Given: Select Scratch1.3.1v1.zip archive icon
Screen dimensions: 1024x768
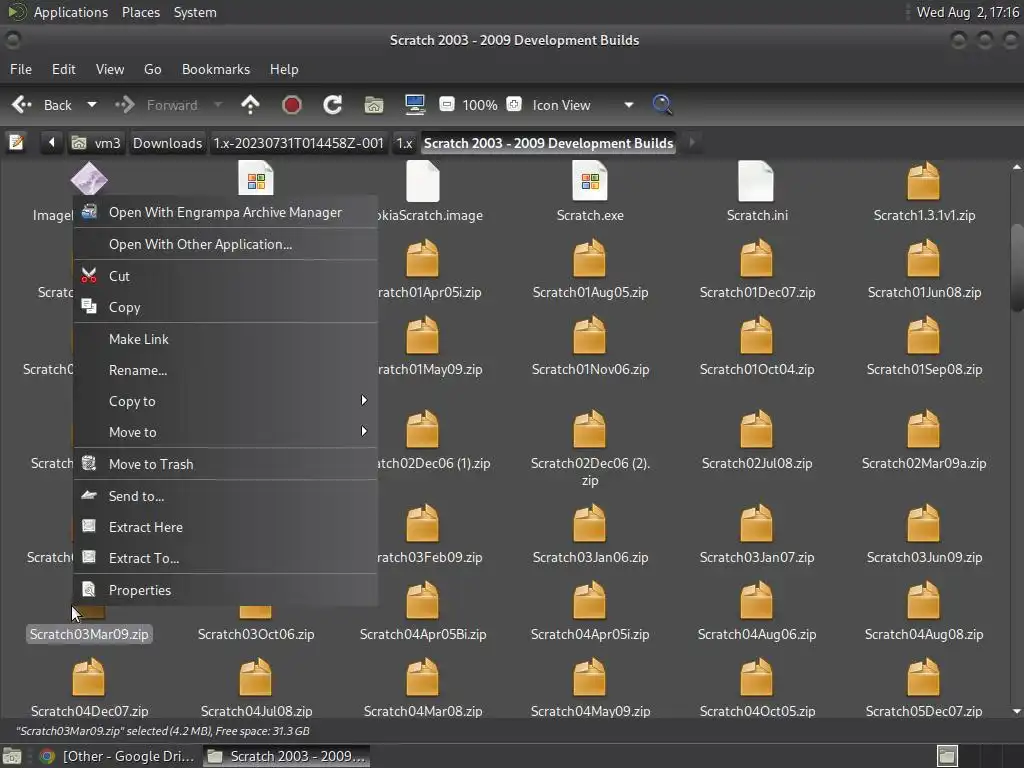Looking at the screenshot, I should coord(923,181).
